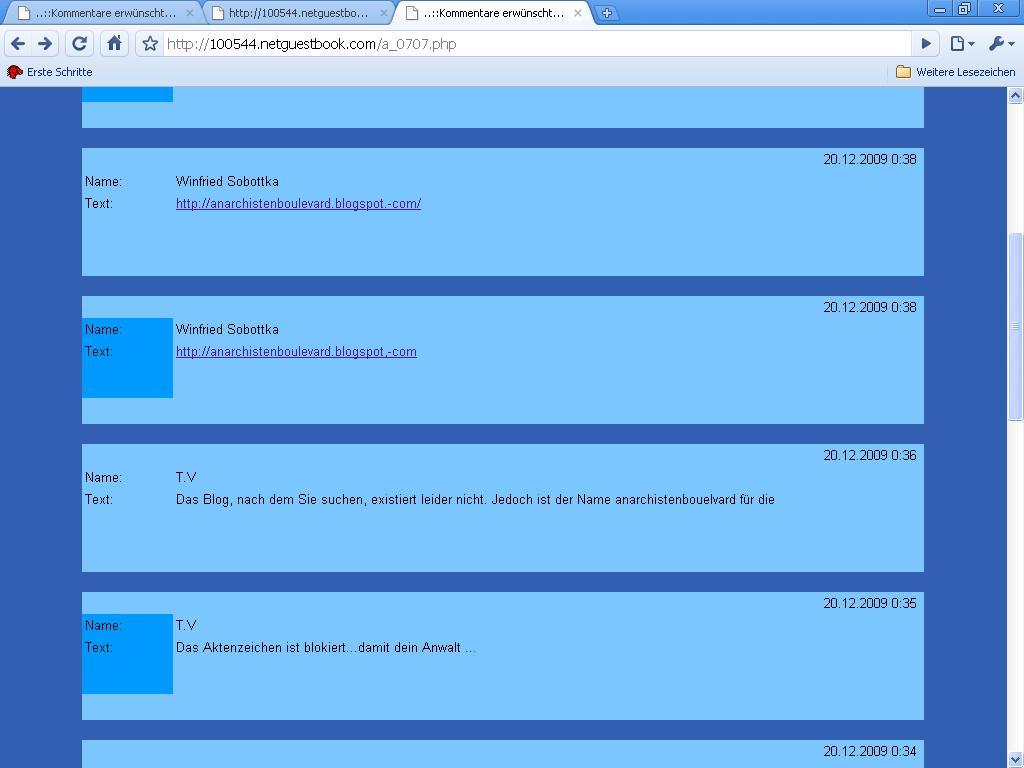This screenshot has height=768, width=1024.
Task: Open the Weitere Lesezeichen folder
Action: click(955, 72)
